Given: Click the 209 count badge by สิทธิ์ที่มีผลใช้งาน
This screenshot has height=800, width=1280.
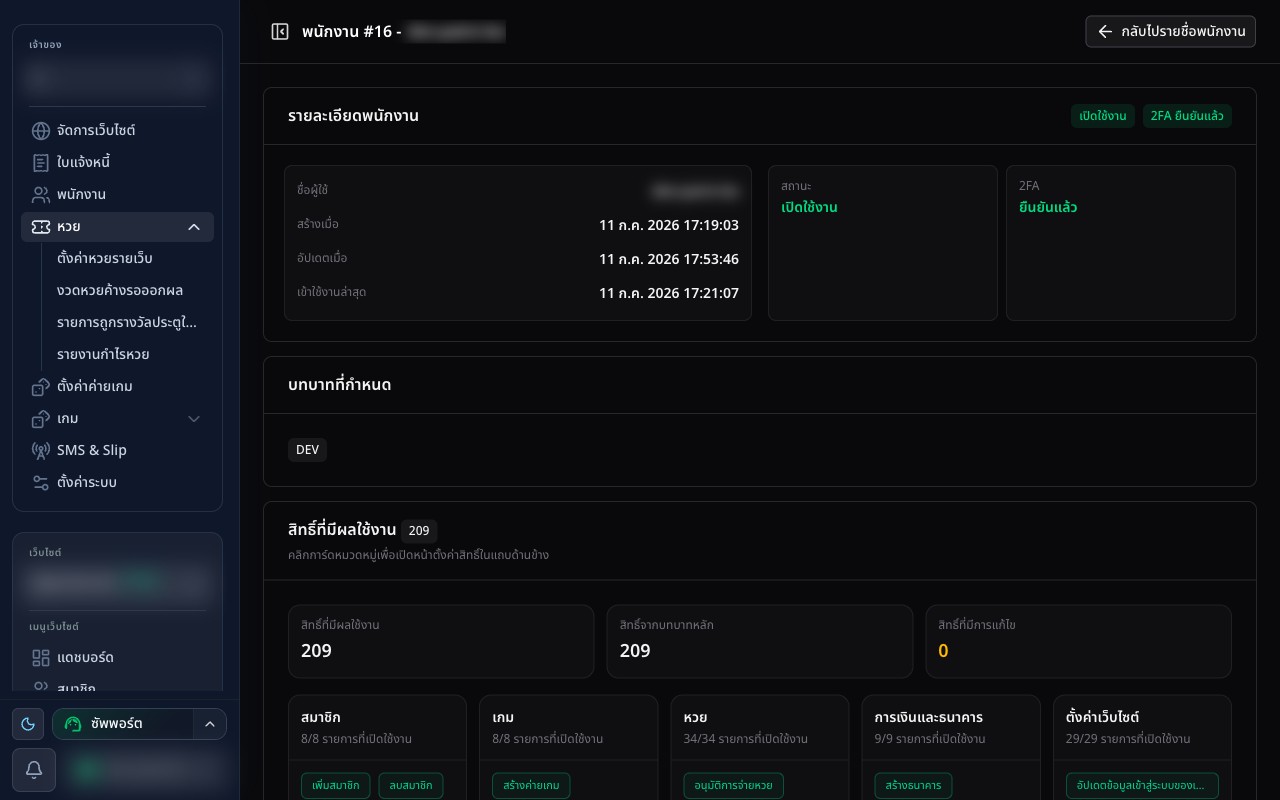Looking at the screenshot, I should coord(419,531).
